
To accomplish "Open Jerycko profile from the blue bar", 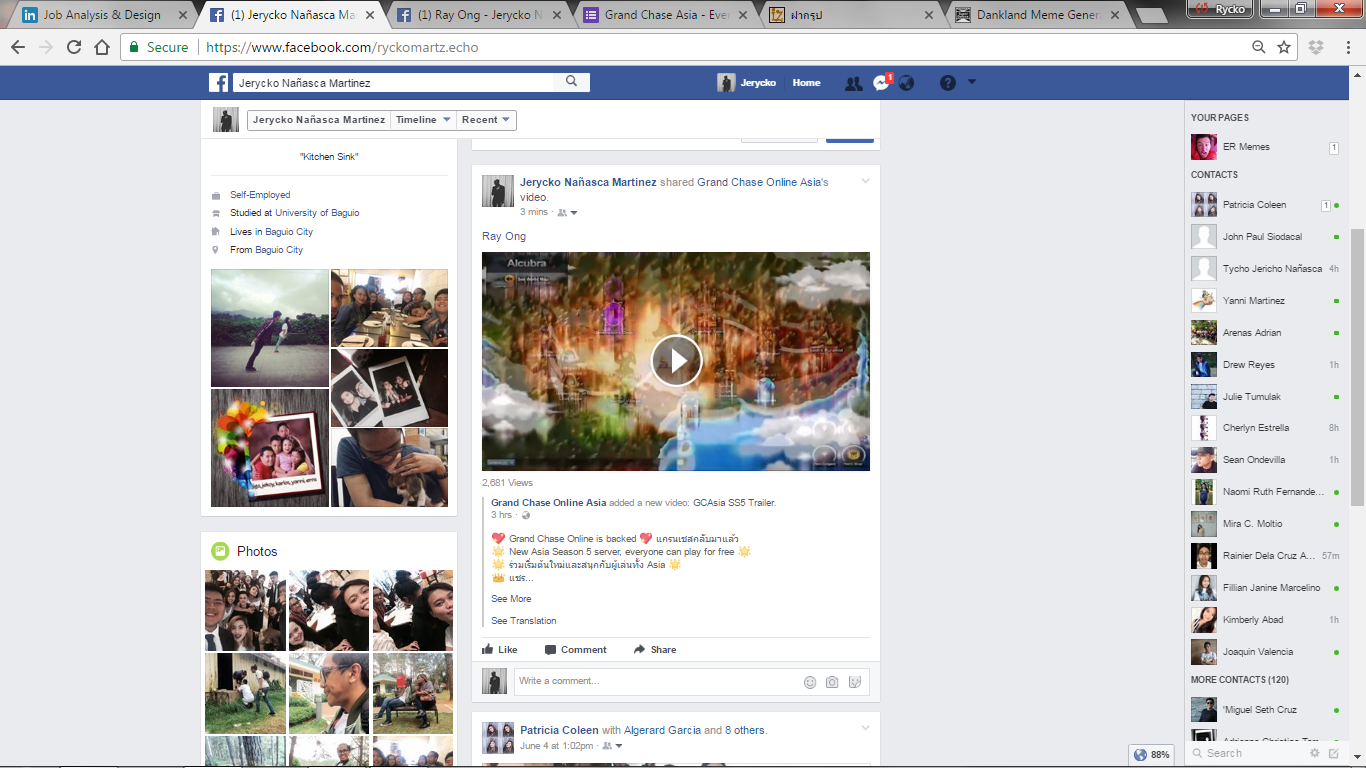I will 747,83.
